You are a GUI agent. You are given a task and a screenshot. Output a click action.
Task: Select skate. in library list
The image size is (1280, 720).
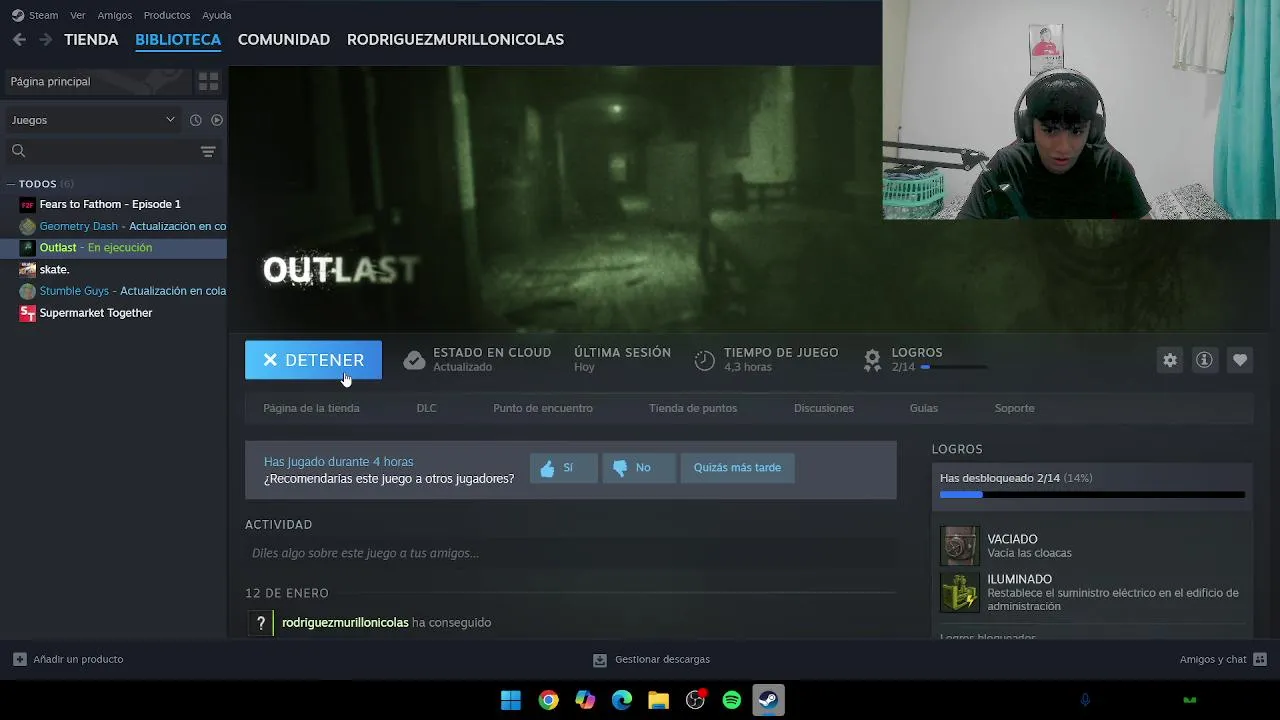coord(54,269)
